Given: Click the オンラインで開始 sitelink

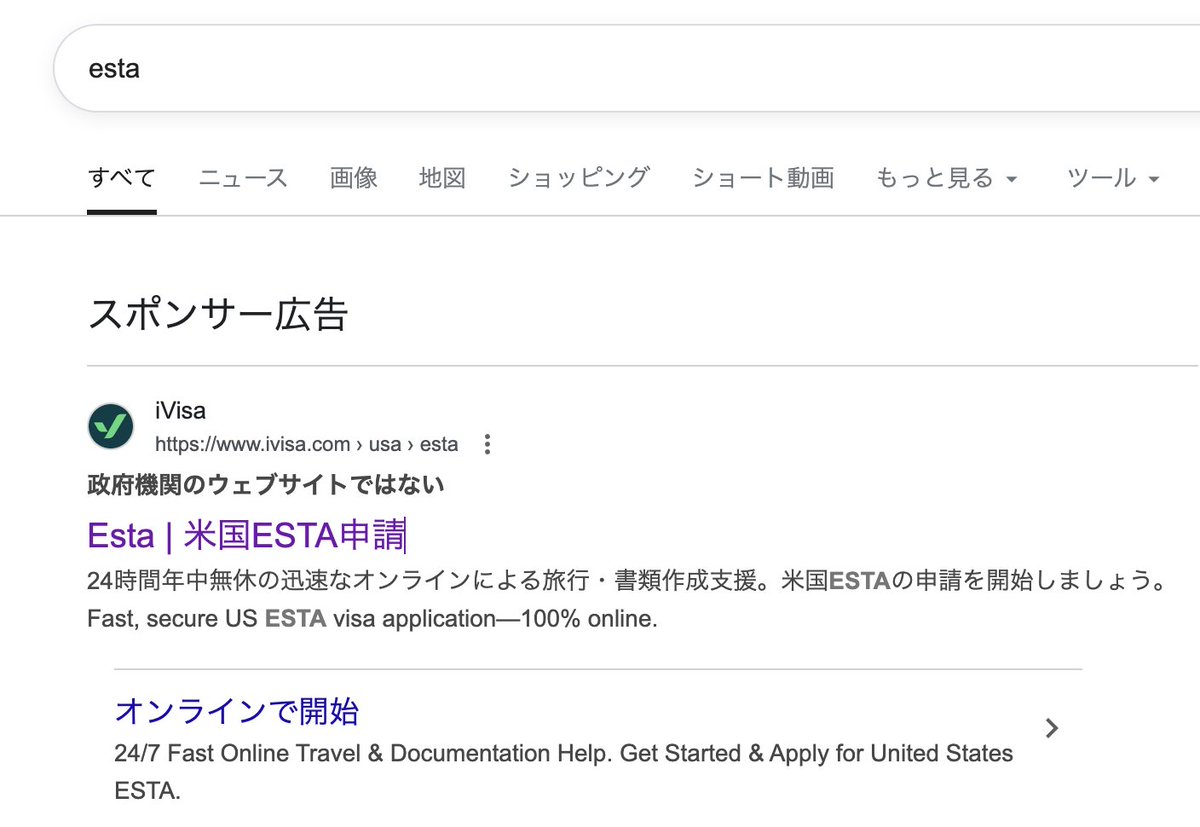Looking at the screenshot, I should tap(236, 711).
